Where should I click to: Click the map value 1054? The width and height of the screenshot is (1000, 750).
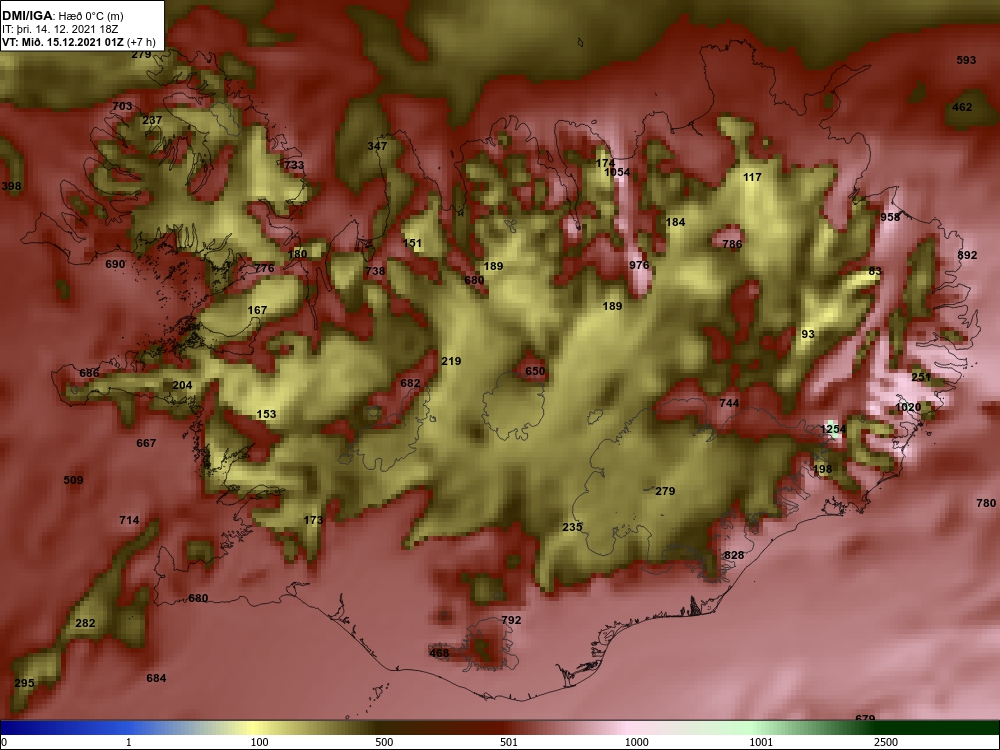[x=617, y=172]
